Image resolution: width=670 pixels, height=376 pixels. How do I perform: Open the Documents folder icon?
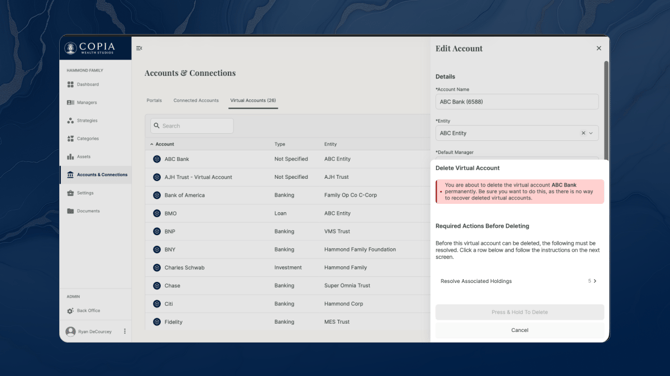pos(71,211)
